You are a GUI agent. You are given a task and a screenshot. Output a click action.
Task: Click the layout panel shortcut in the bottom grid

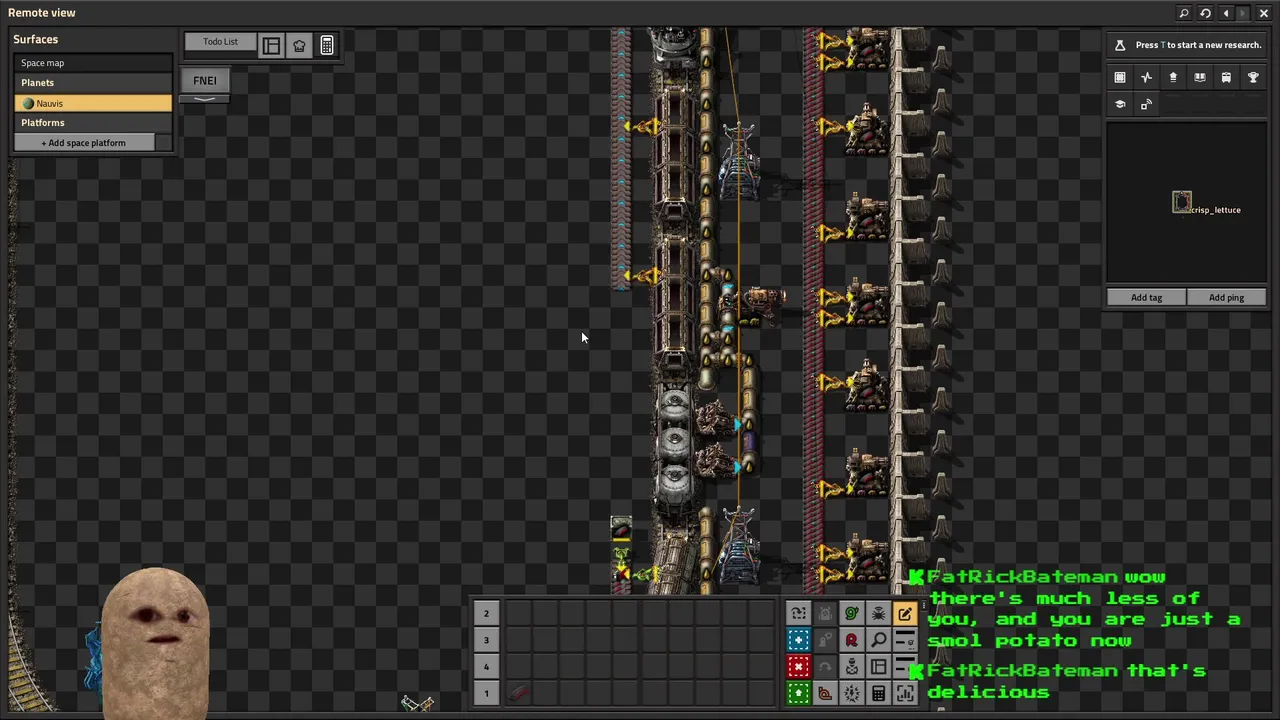click(x=878, y=667)
